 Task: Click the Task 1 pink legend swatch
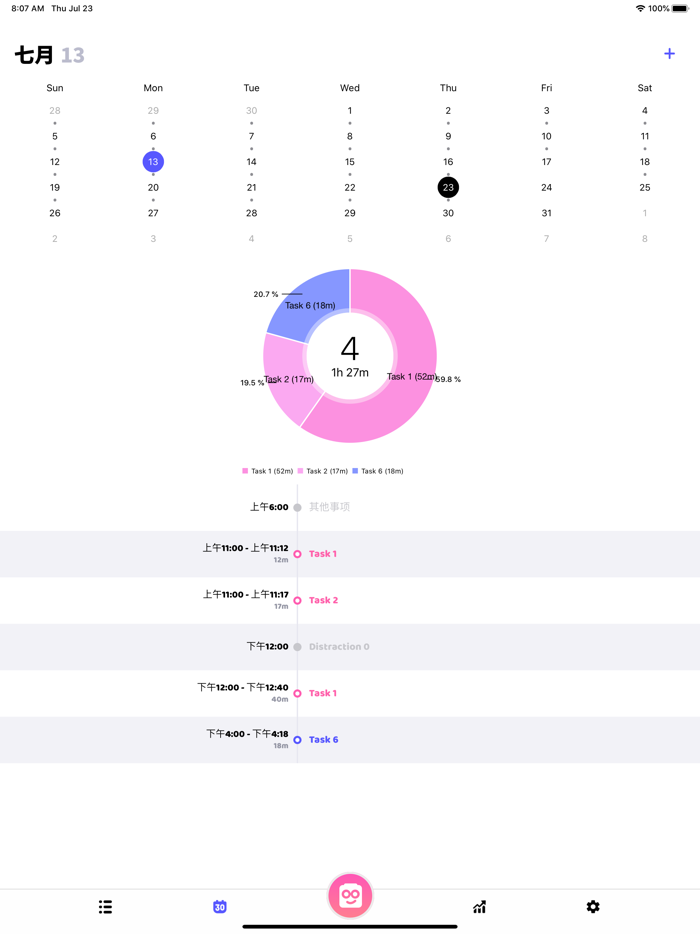tap(245, 471)
